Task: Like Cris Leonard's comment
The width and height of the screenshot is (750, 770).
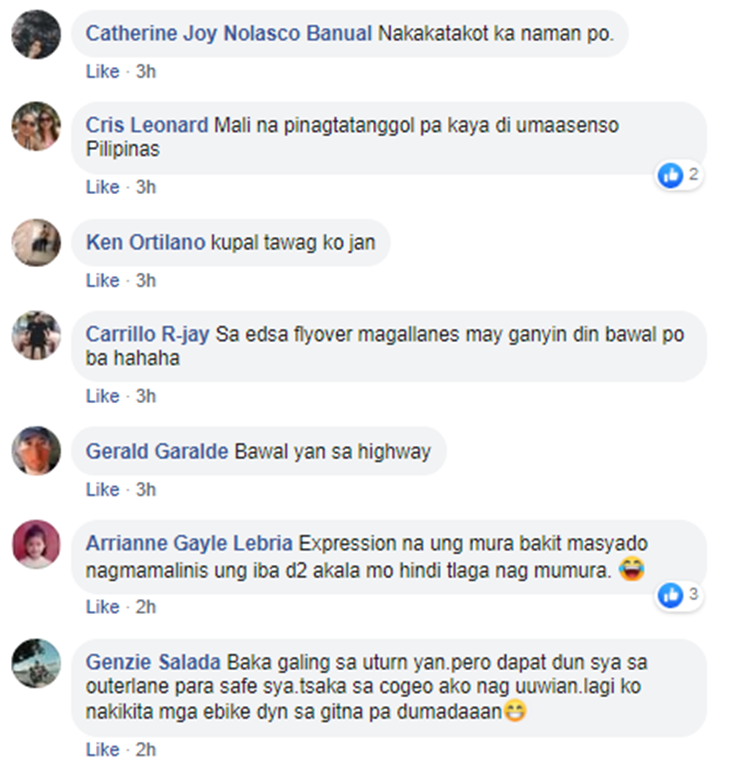Action: pos(103,187)
